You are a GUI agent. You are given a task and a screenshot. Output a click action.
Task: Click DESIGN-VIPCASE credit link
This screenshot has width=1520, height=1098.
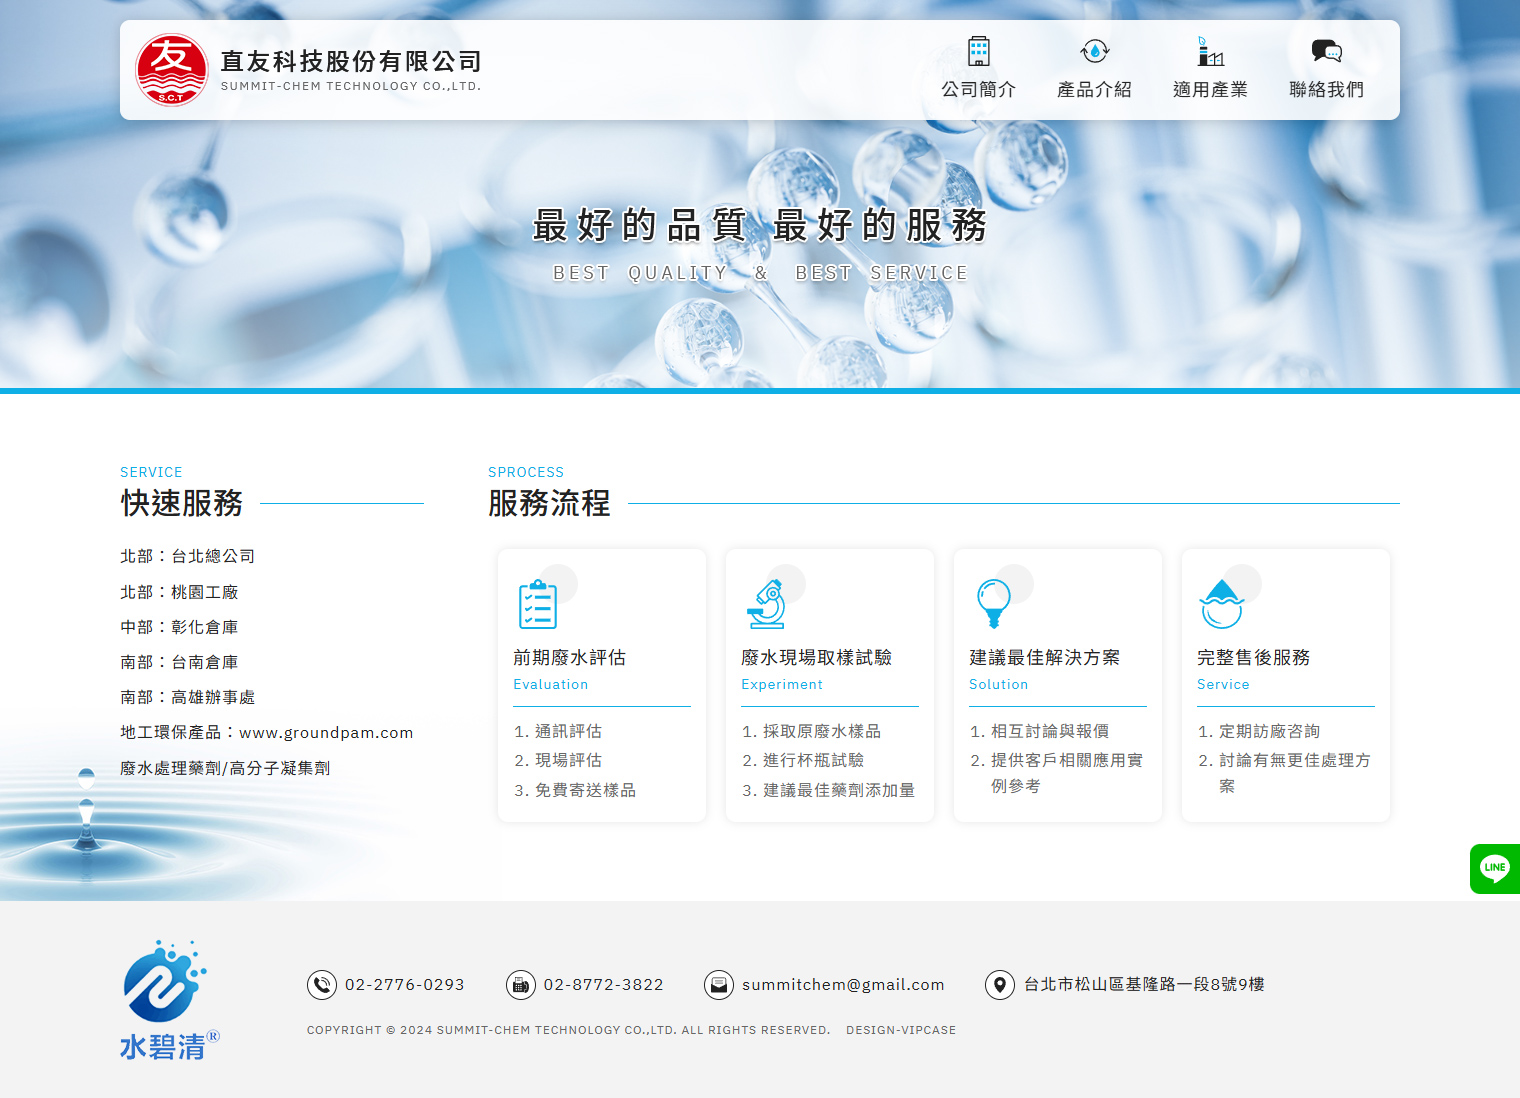coord(901,1030)
